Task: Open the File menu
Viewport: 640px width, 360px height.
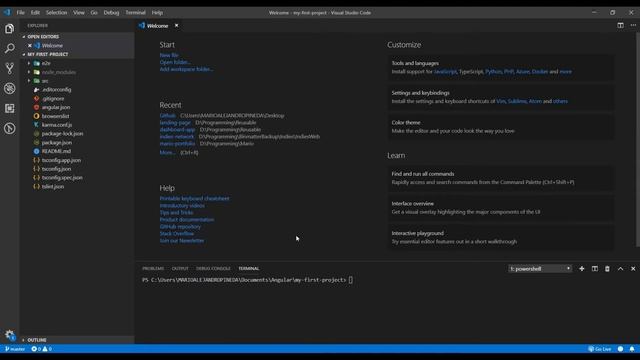Action: 20,13
